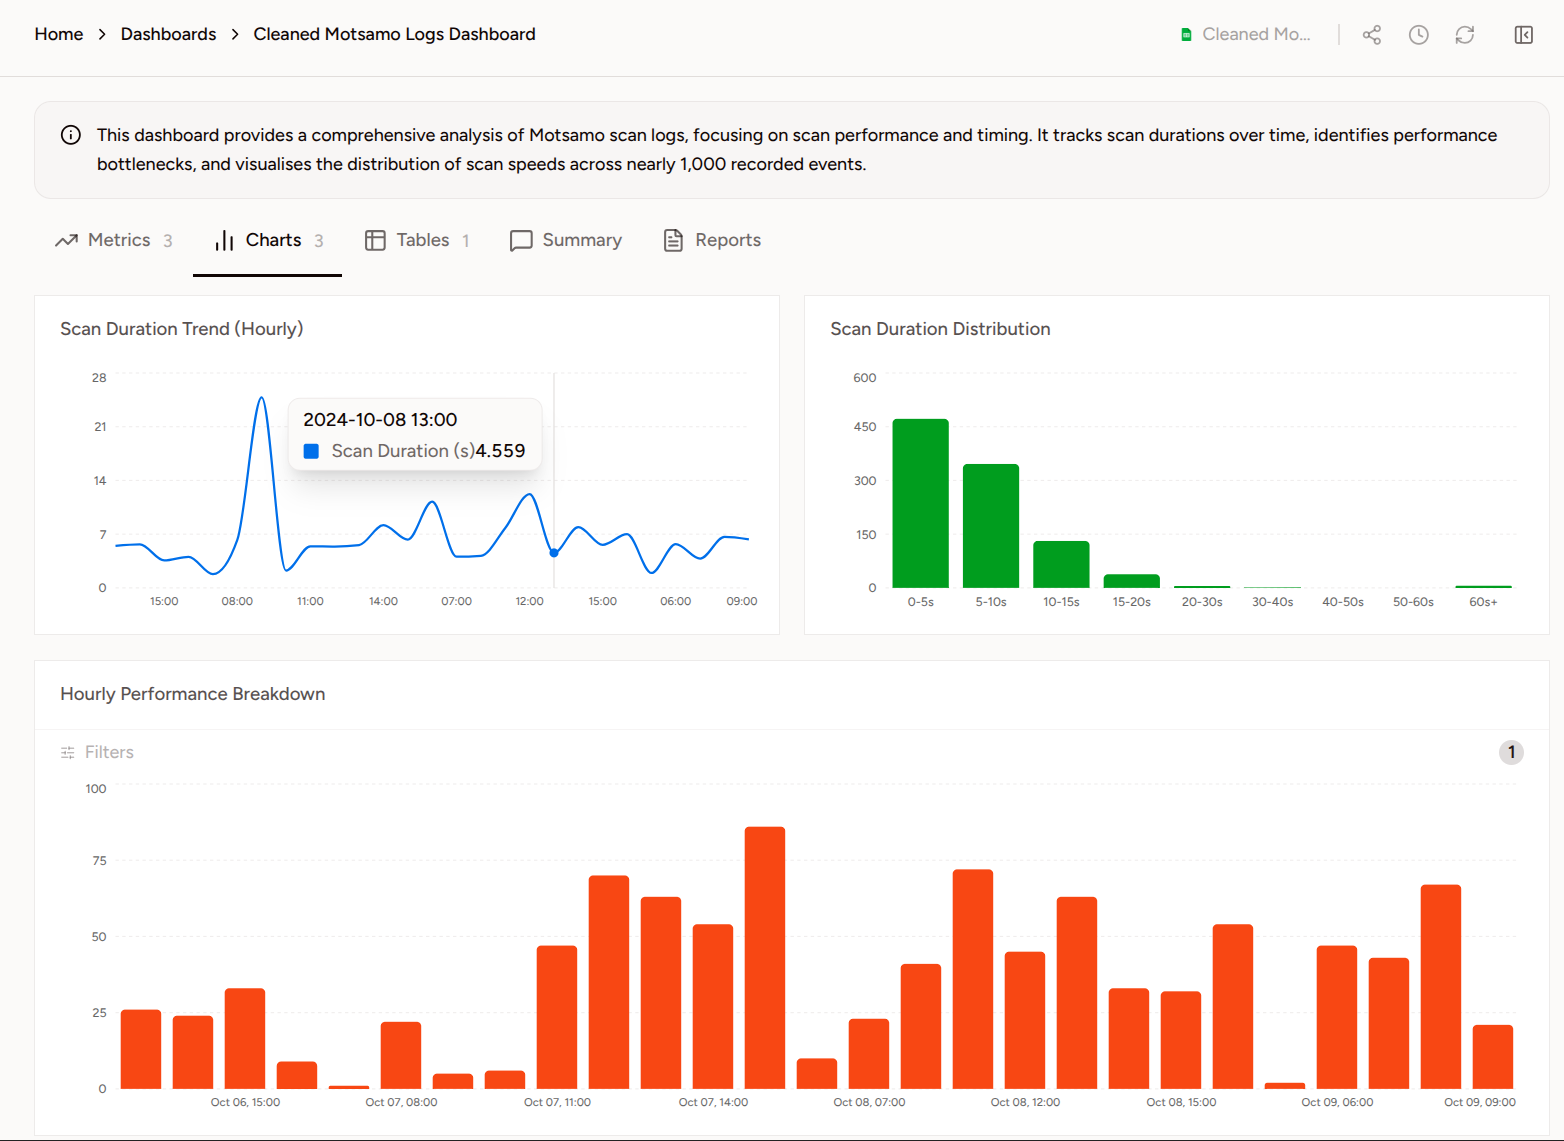
Task: Click the Charts bar icon
Action: point(225,240)
